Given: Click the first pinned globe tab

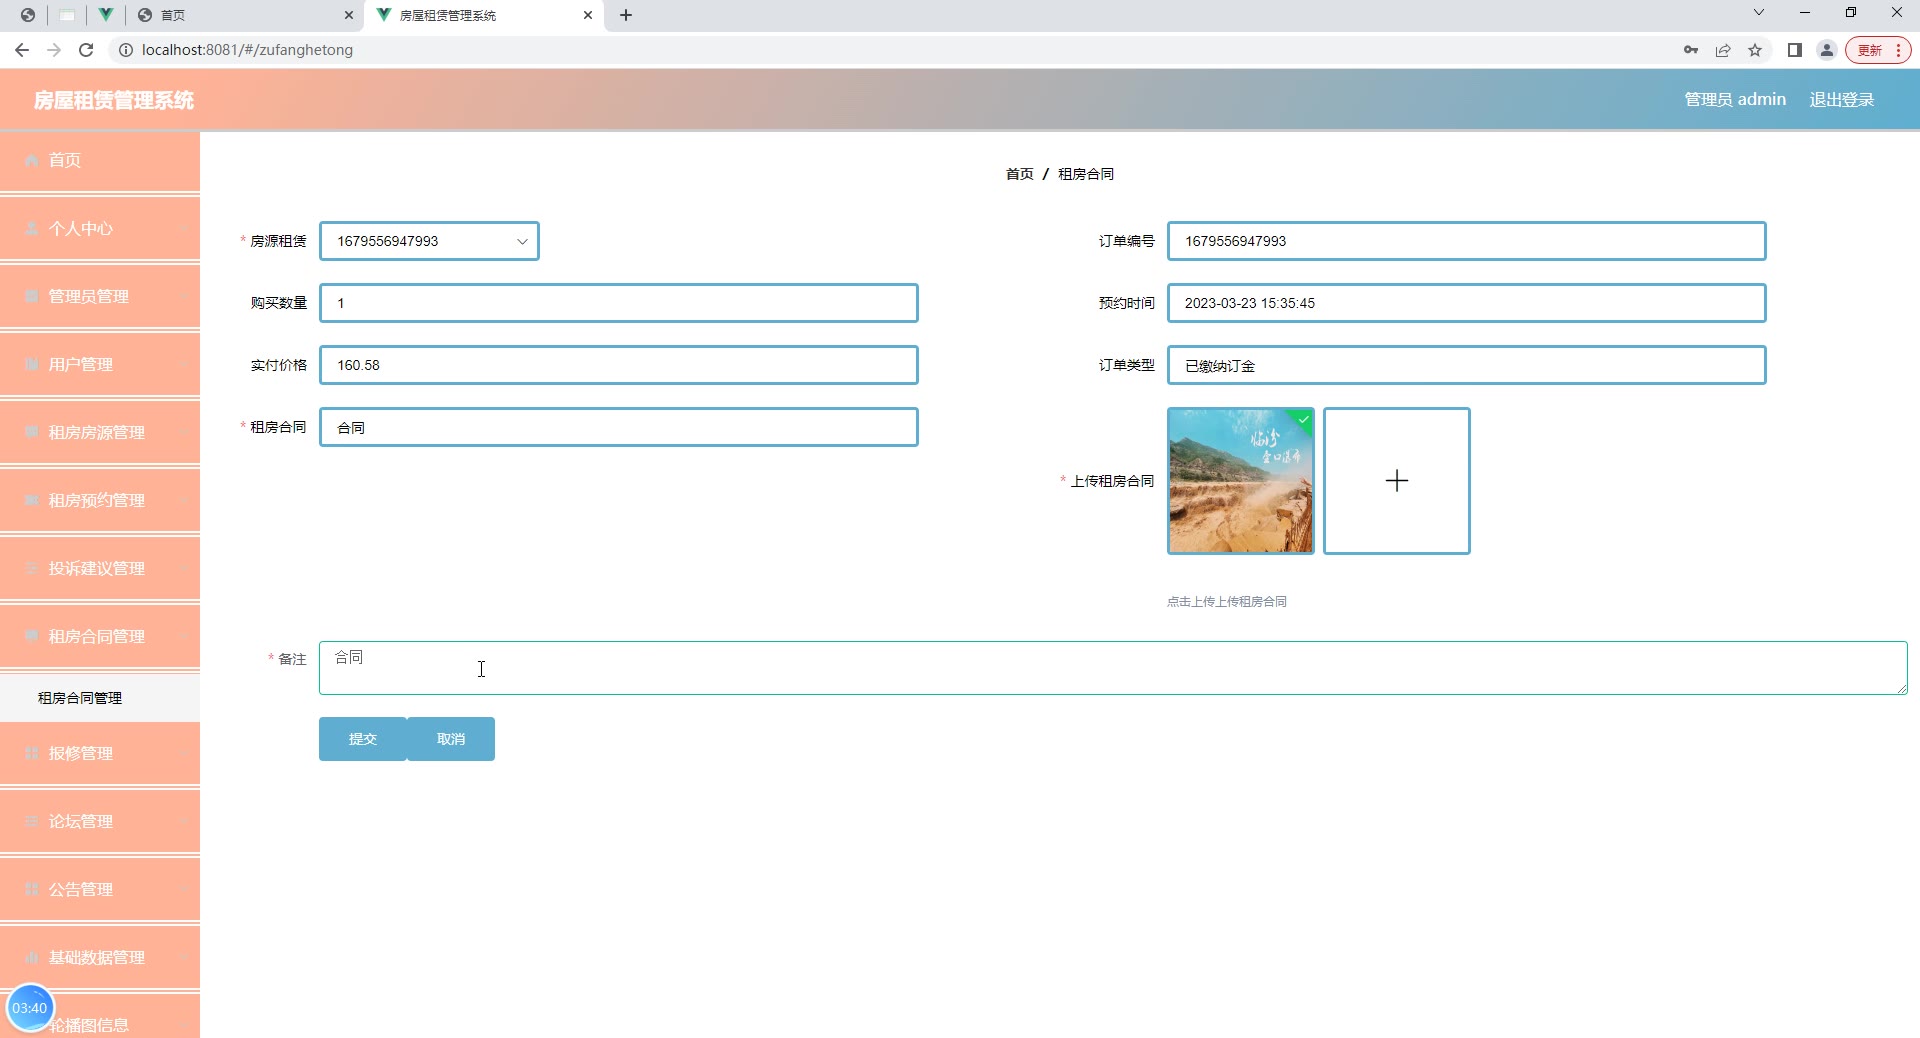Looking at the screenshot, I should (x=28, y=15).
